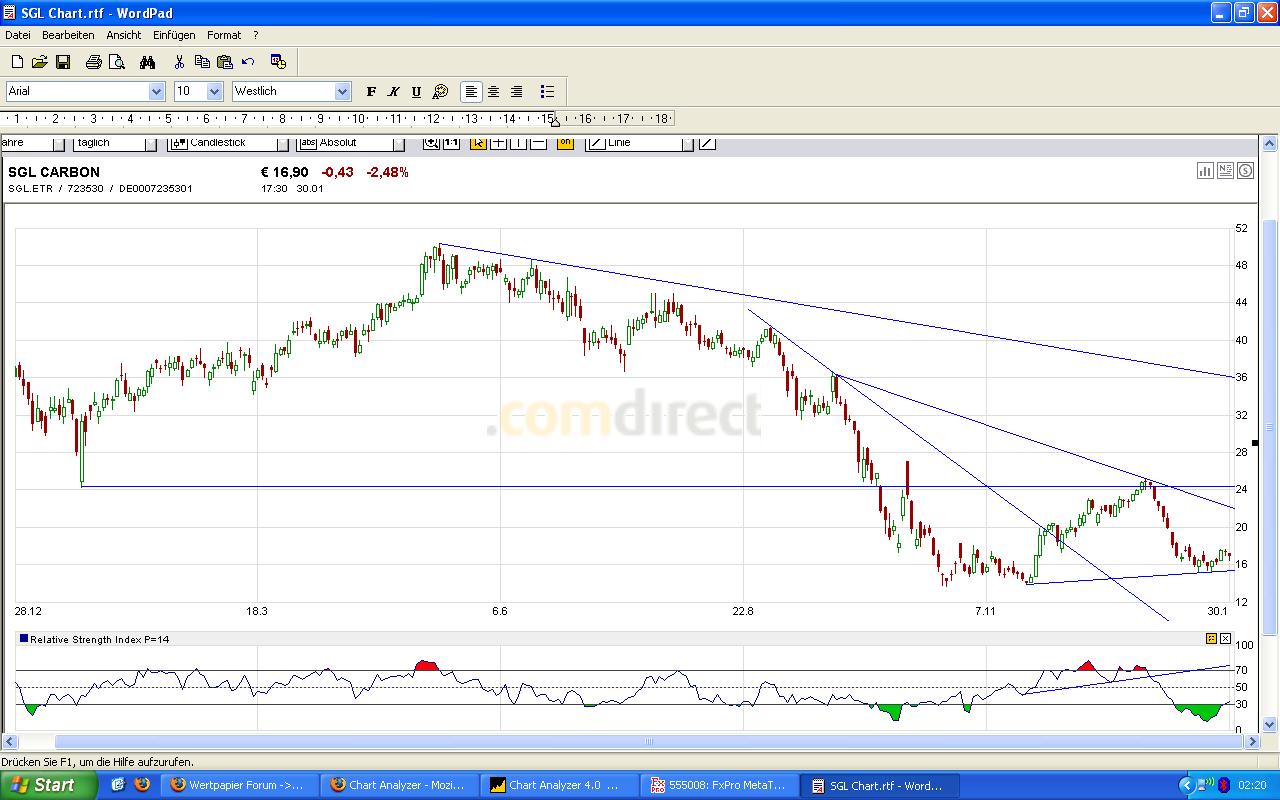The width and height of the screenshot is (1280, 800).
Task: Open a file using the folder icon
Action: coord(40,62)
